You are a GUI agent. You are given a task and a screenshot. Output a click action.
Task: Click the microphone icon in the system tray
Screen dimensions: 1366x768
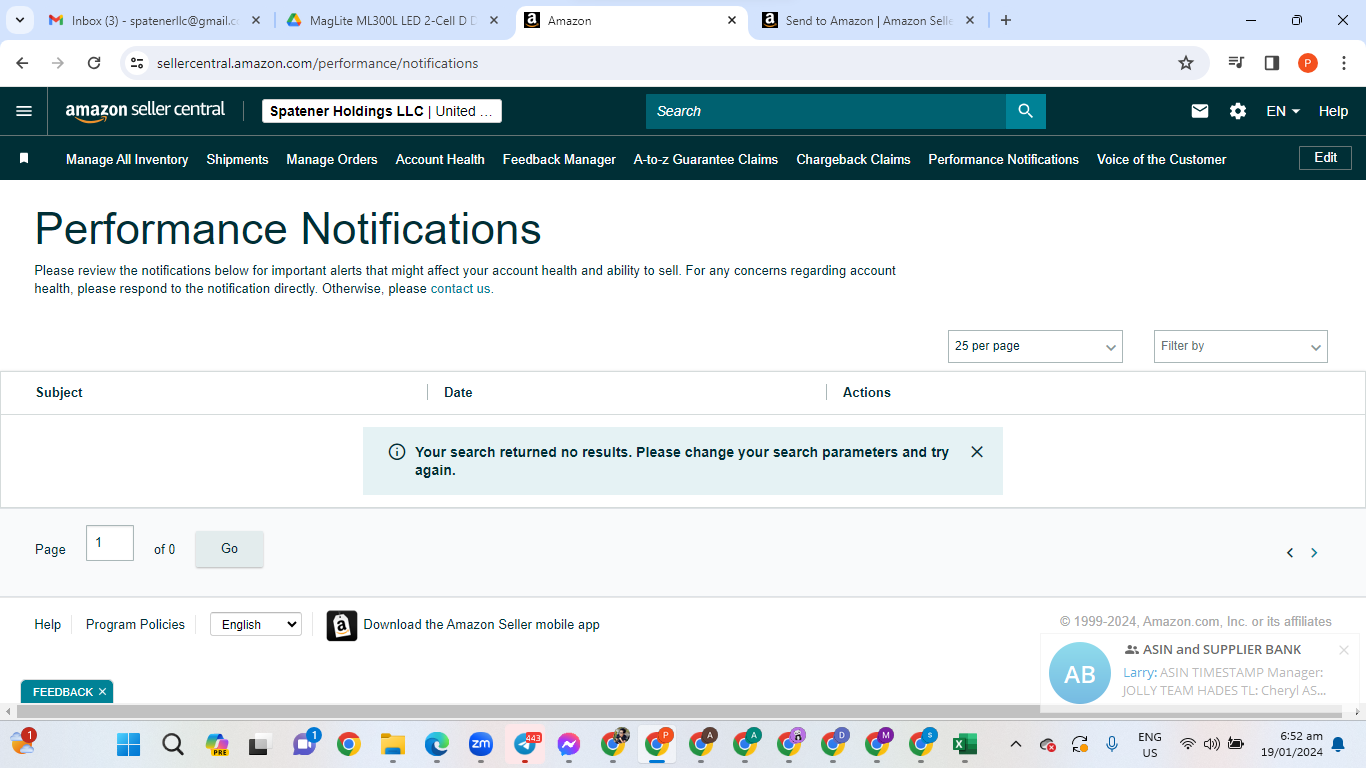coord(1112,744)
